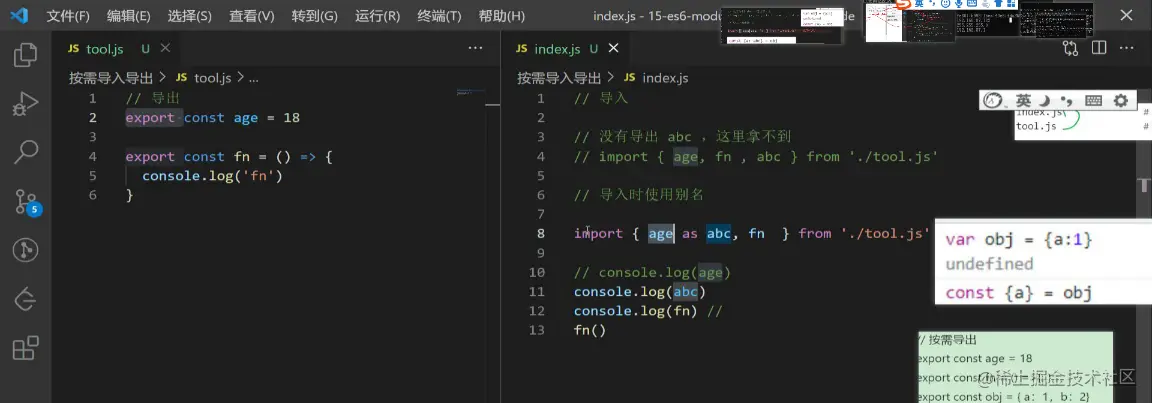Open 编辑(E) menu
The height and width of the screenshot is (403, 1152).
[x=129, y=15]
